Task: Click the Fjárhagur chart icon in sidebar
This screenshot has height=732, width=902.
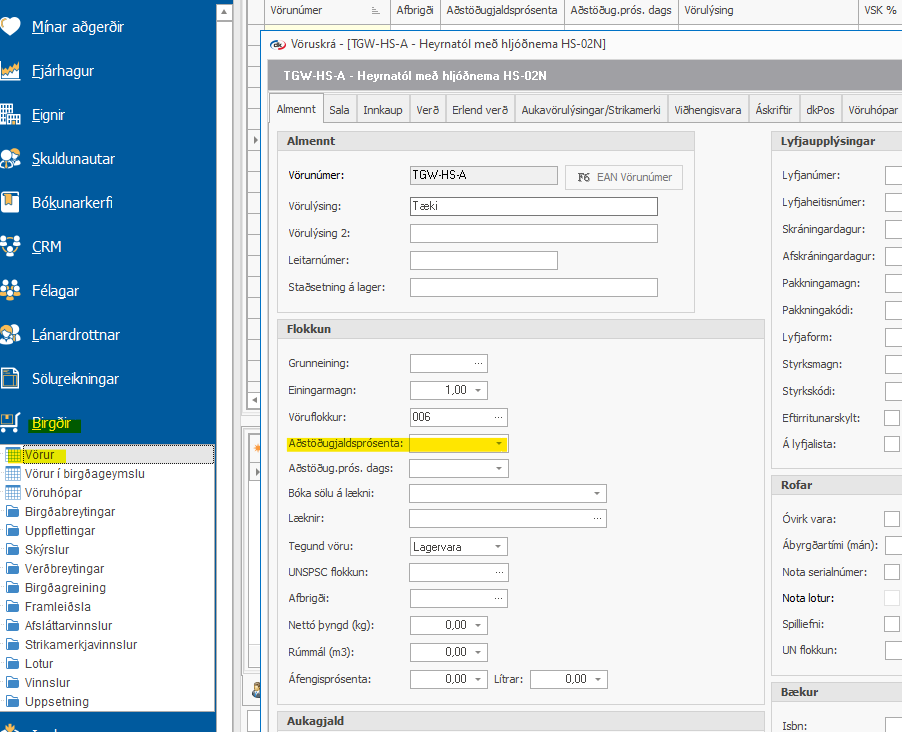Action: coord(11,71)
